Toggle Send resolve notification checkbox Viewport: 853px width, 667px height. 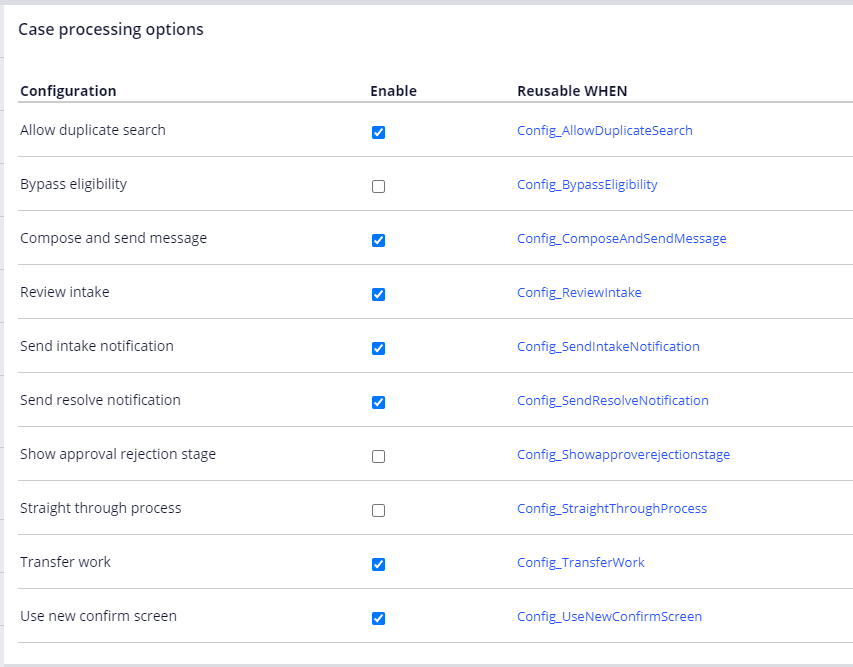coord(378,402)
